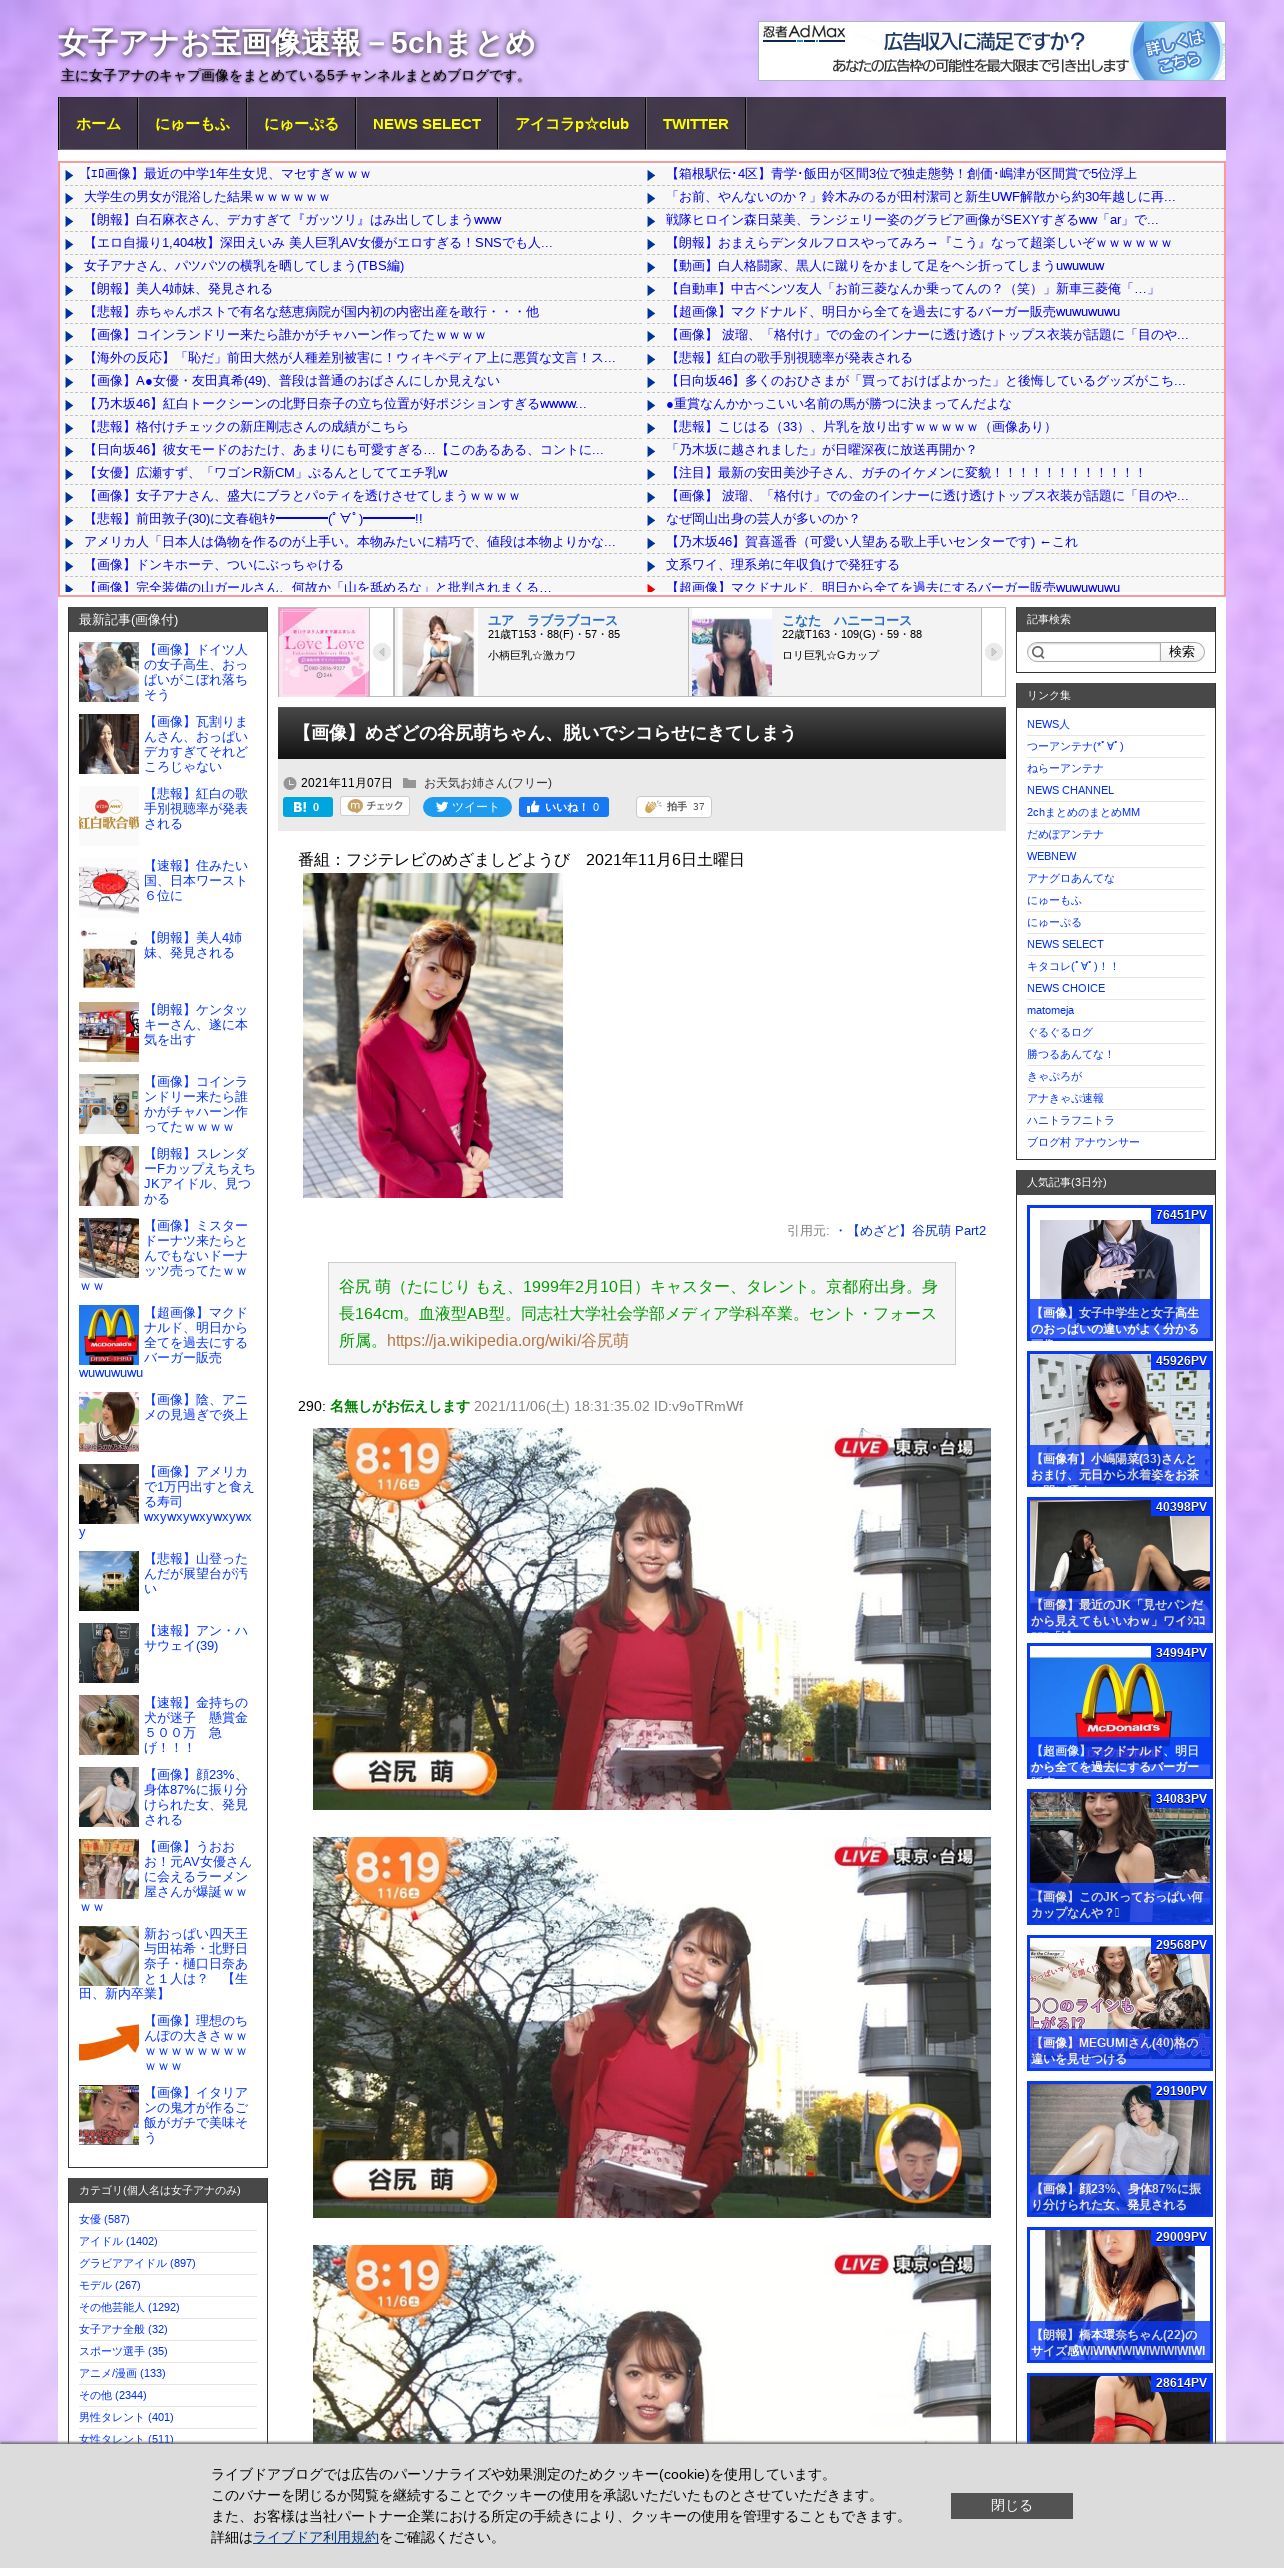Open the Wikipedia 谷尻萌 link
Viewport: 1284px width, 2568px height.
tap(508, 1340)
